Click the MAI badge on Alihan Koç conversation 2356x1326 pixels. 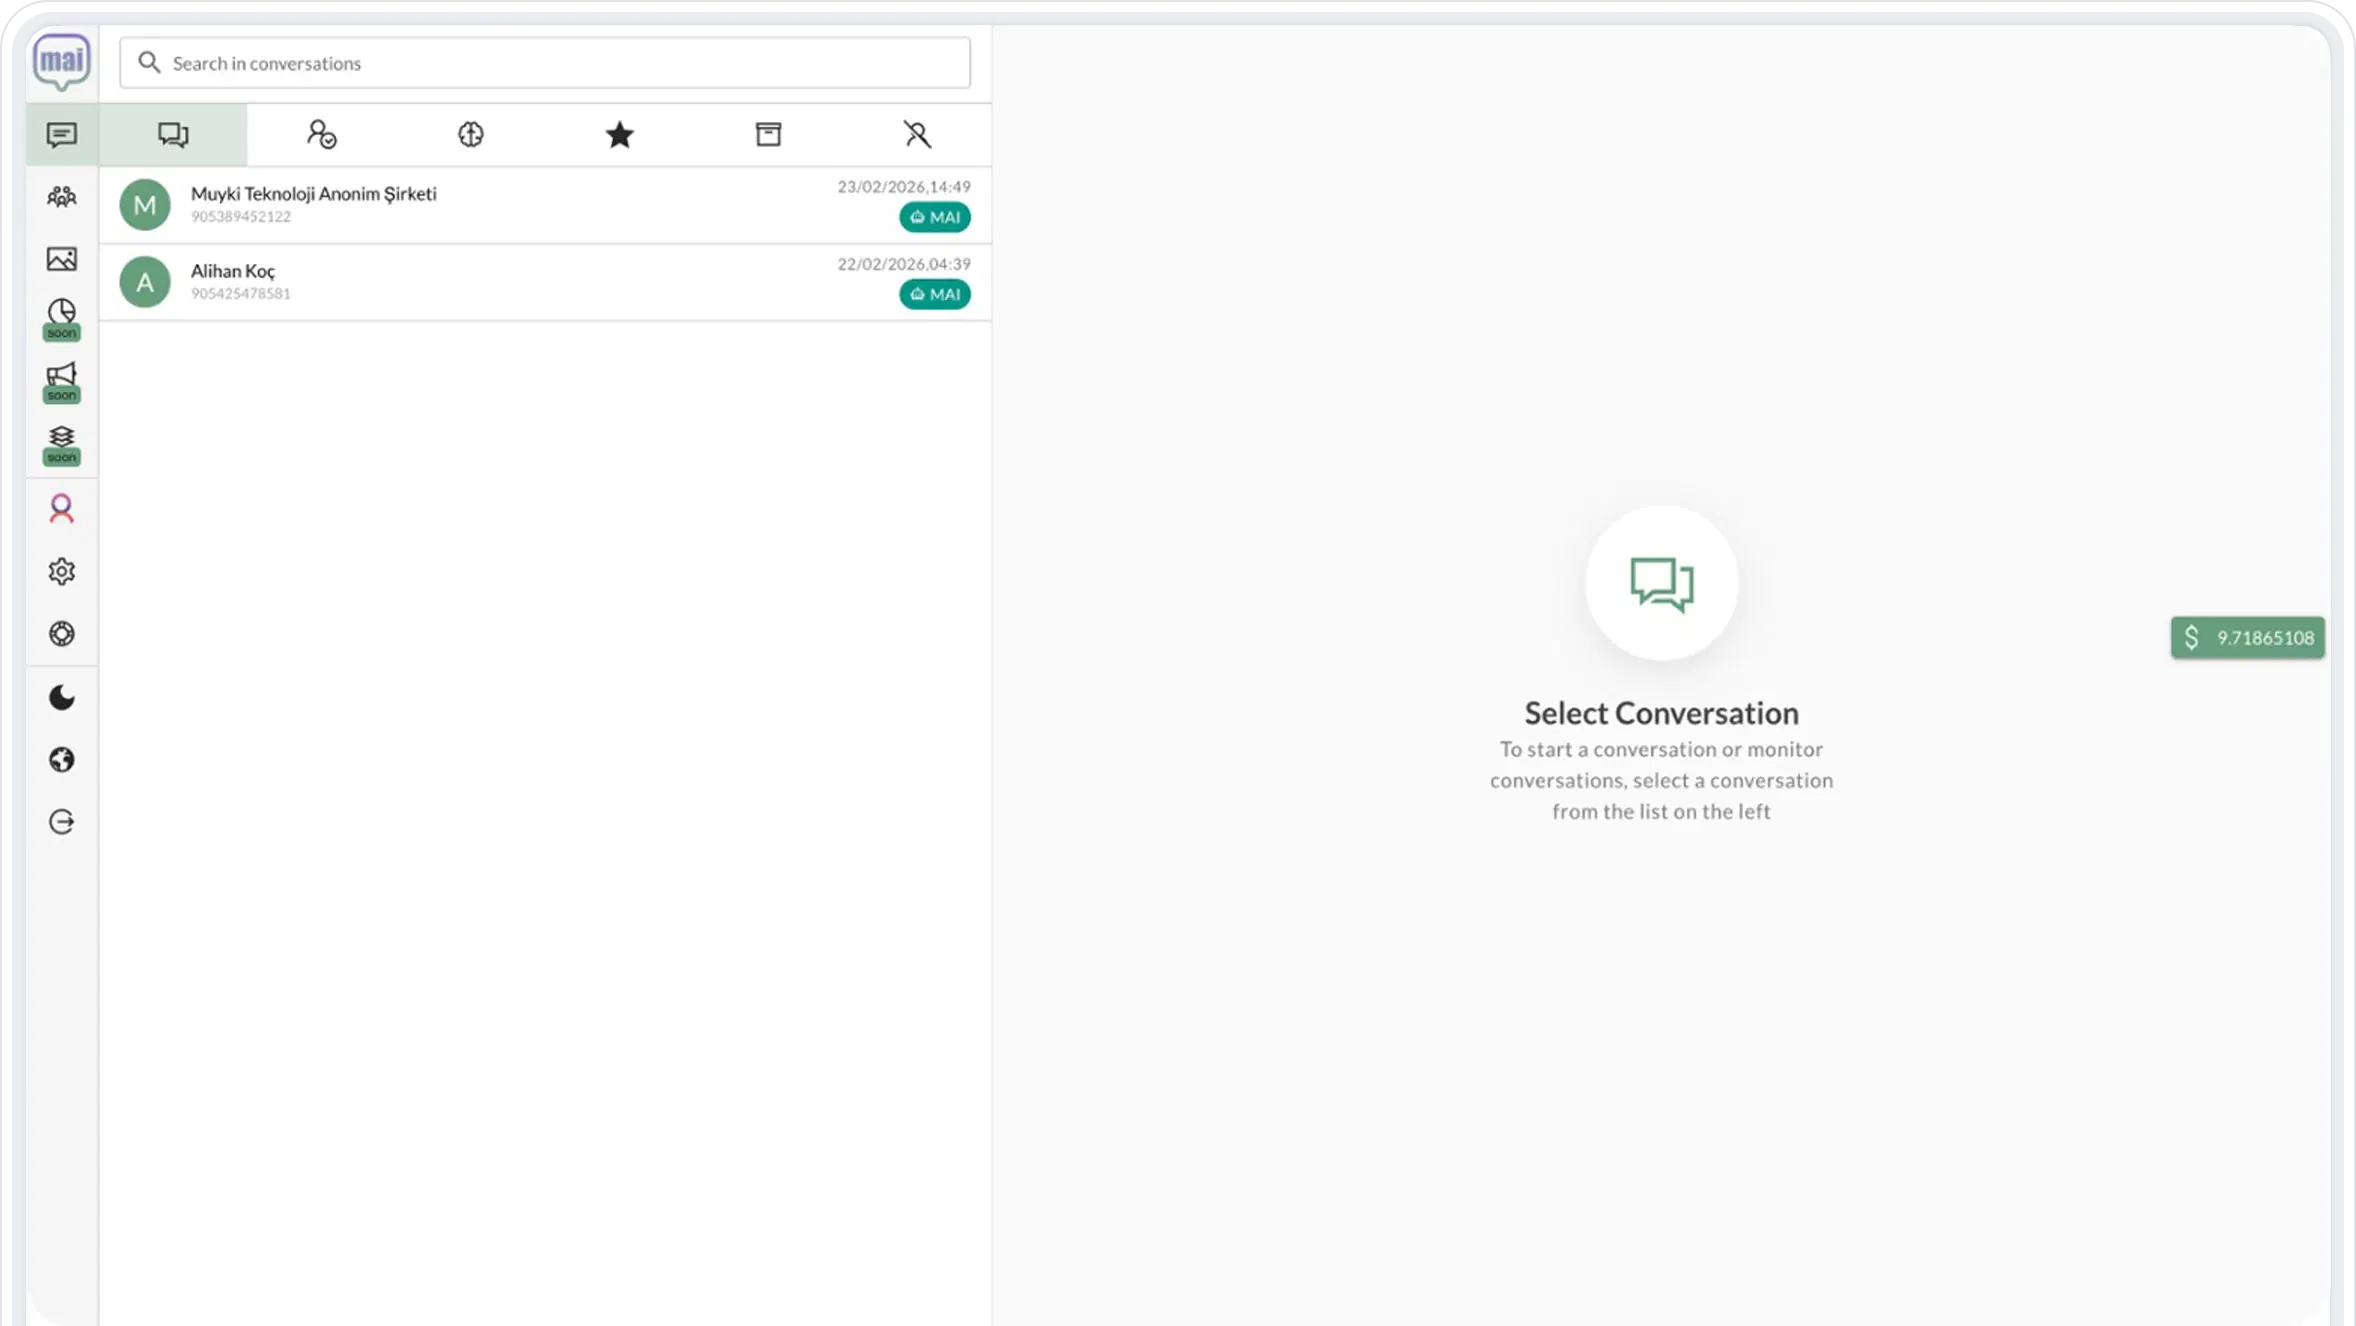click(x=934, y=294)
